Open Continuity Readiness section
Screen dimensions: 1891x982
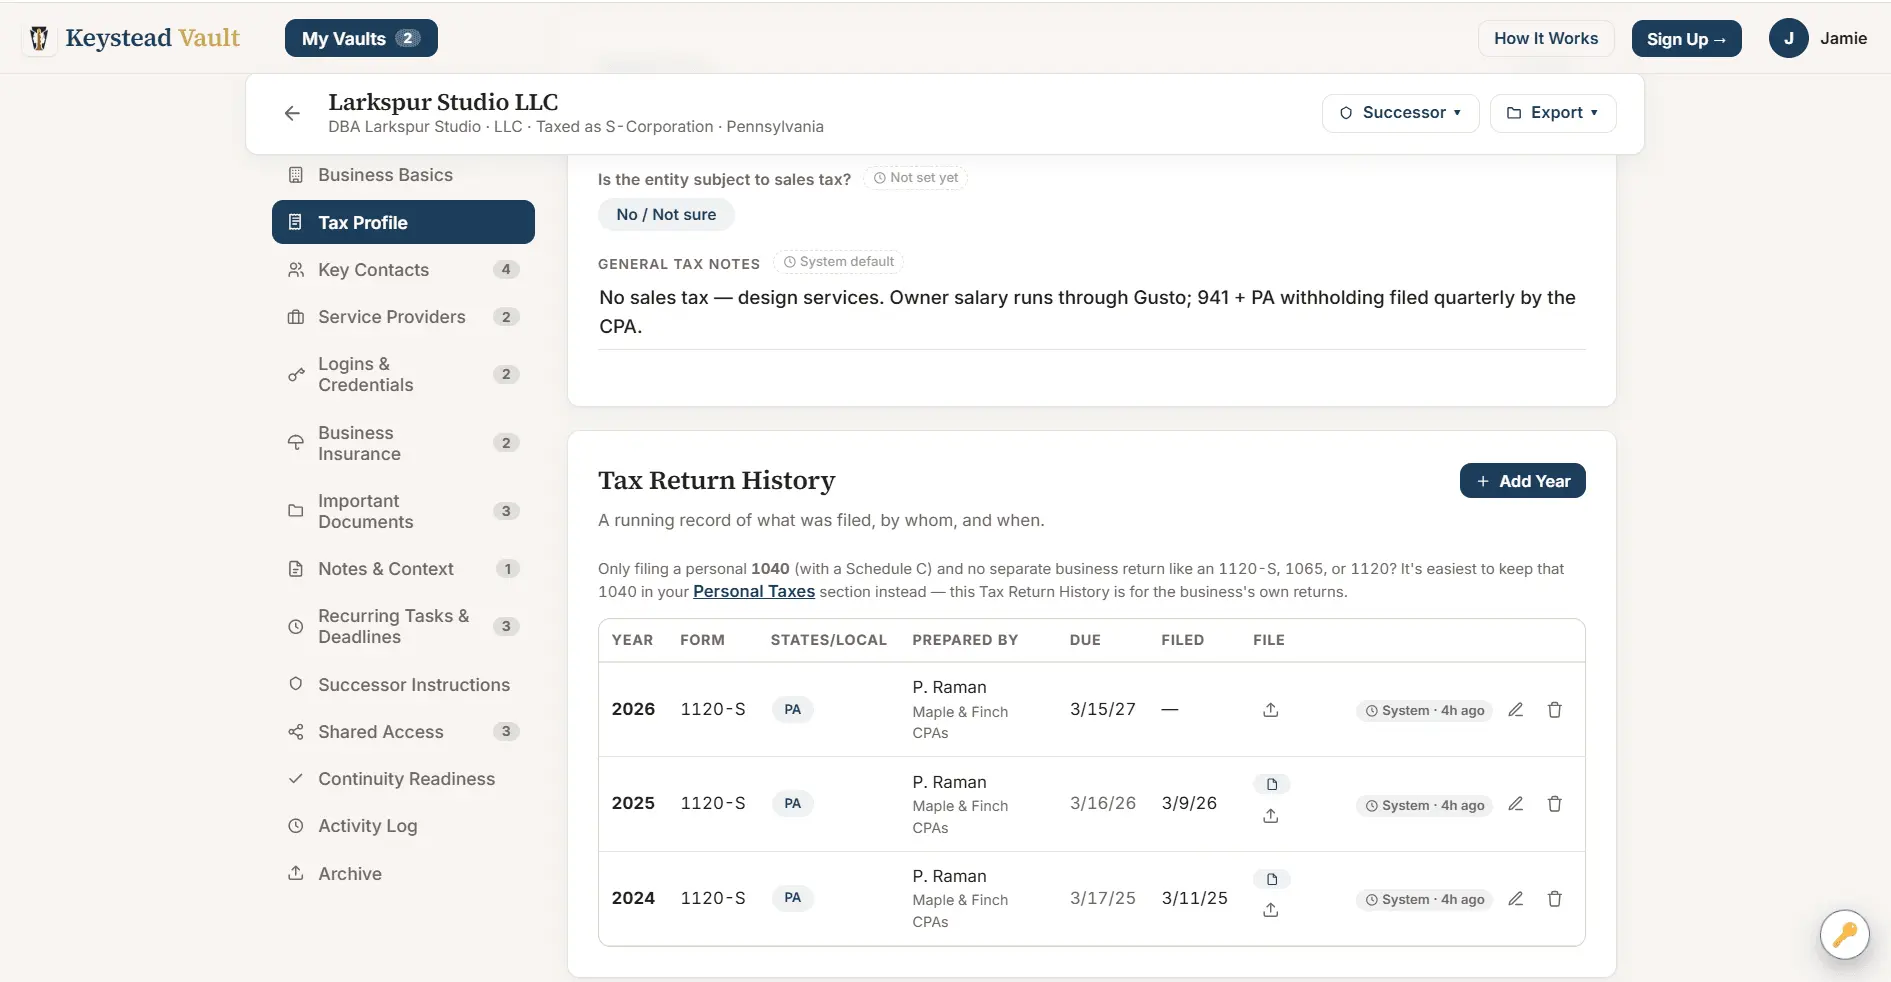403,779
